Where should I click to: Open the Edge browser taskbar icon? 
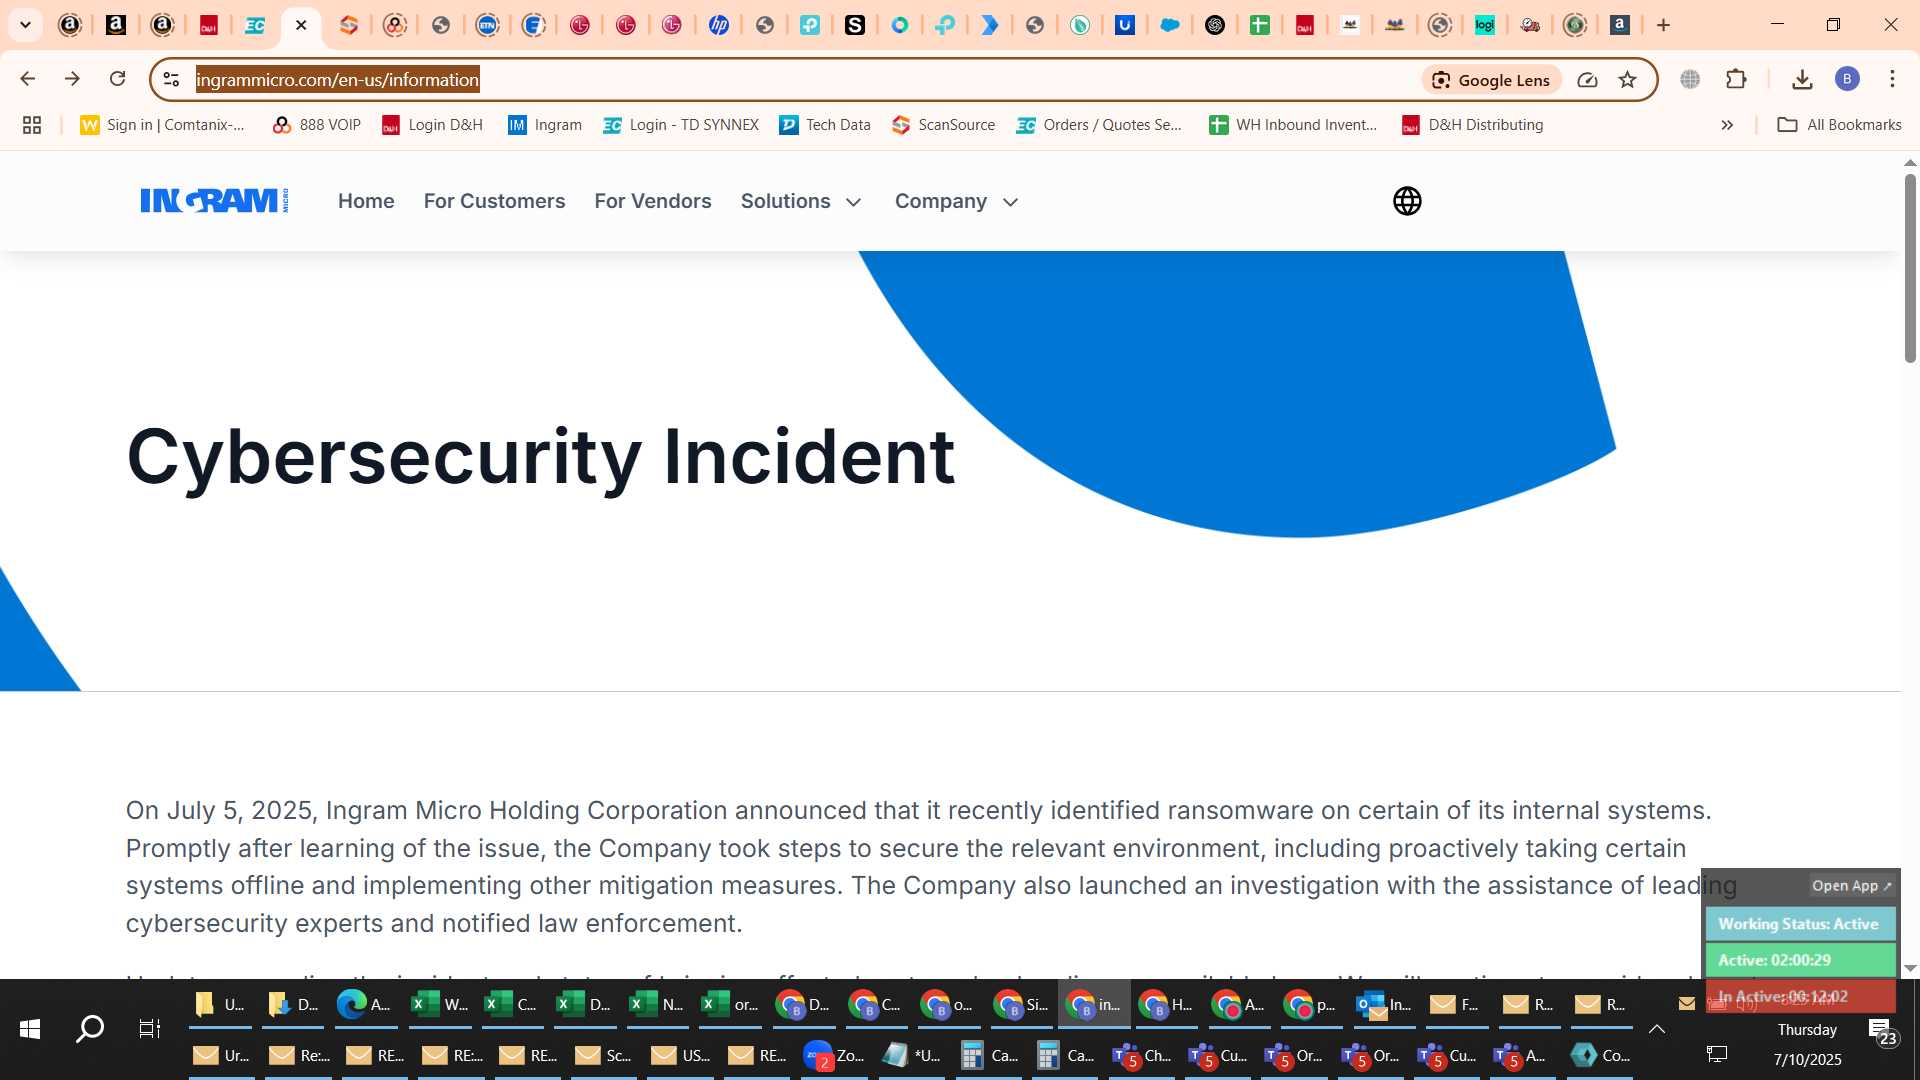click(x=364, y=1004)
